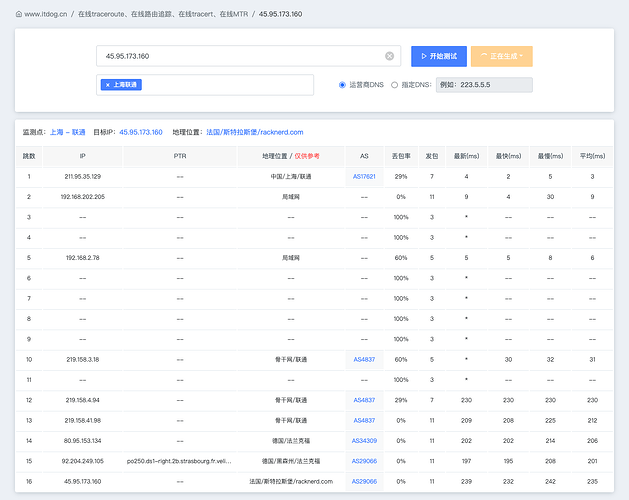
Task: Click 中国/上海/联通 location cell
Action: (291, 177)
